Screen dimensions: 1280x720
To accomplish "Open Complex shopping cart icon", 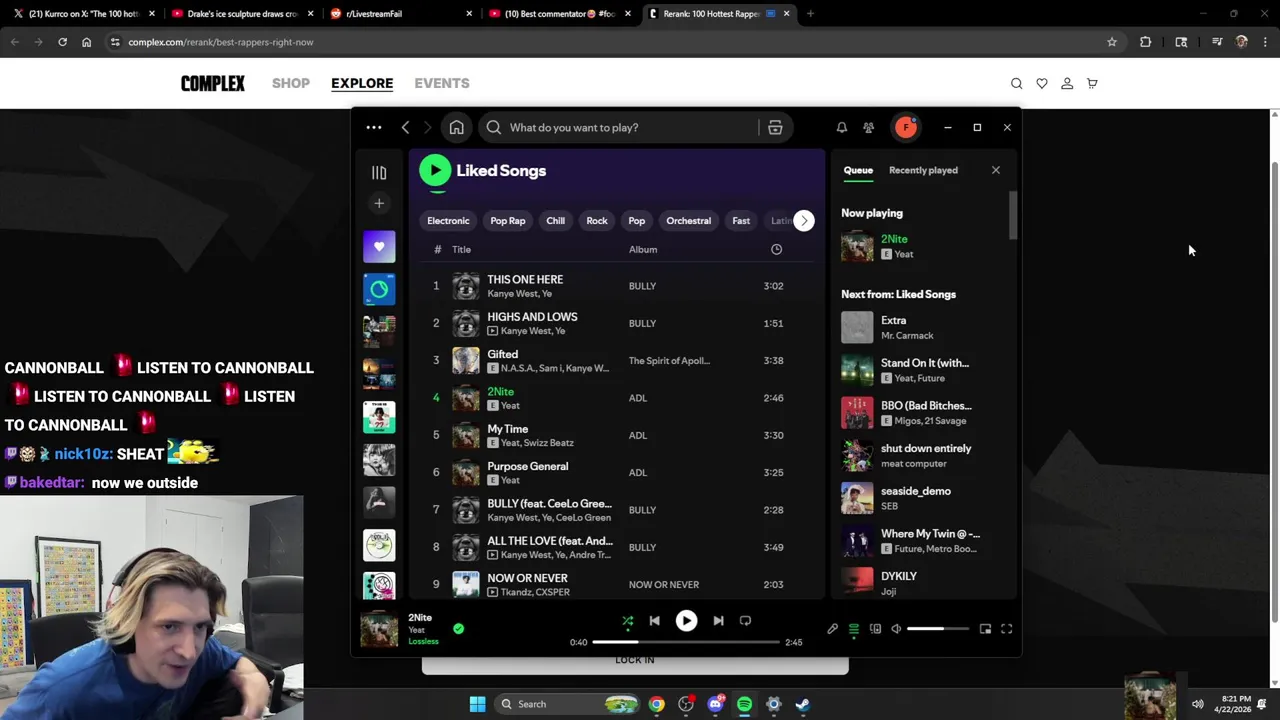I will pos(1092,84).
